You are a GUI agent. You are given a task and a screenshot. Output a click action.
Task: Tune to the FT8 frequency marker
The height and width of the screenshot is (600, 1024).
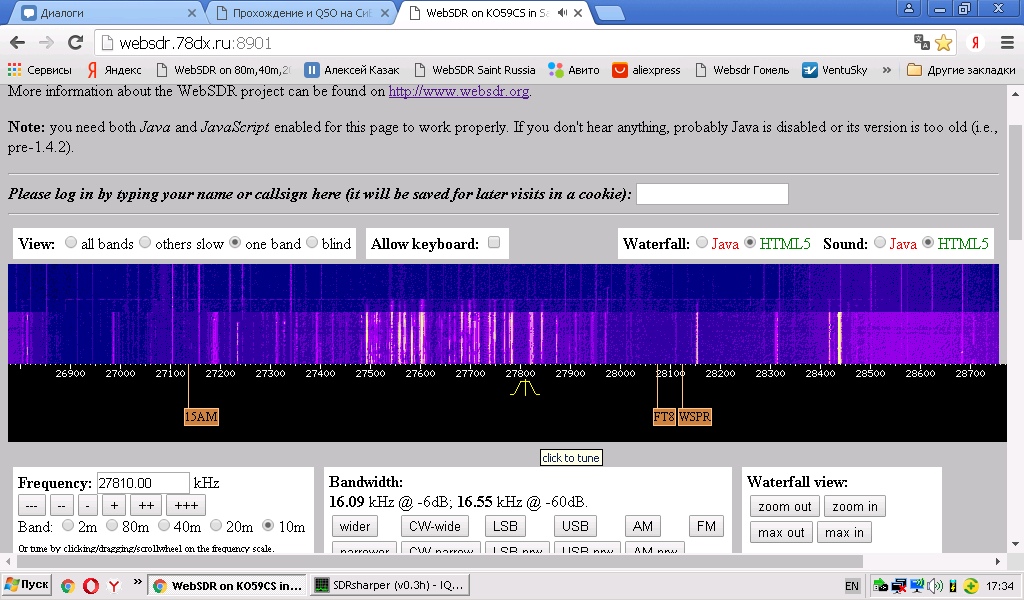664,417
